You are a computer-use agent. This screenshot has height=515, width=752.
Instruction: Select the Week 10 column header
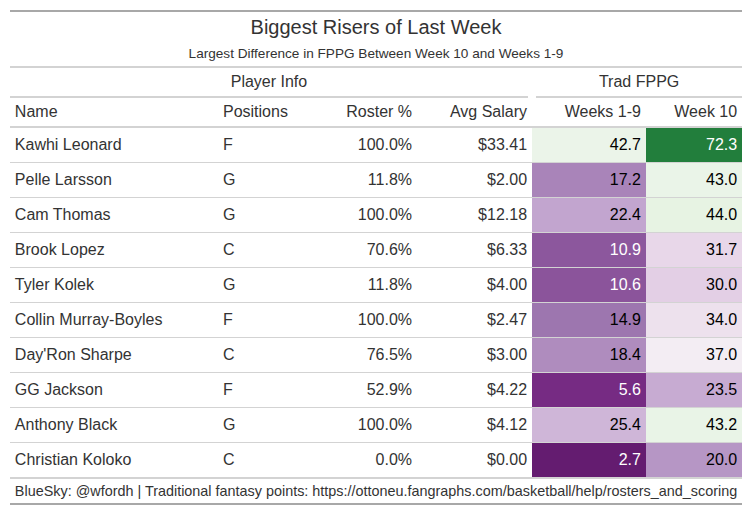(705, 111)
